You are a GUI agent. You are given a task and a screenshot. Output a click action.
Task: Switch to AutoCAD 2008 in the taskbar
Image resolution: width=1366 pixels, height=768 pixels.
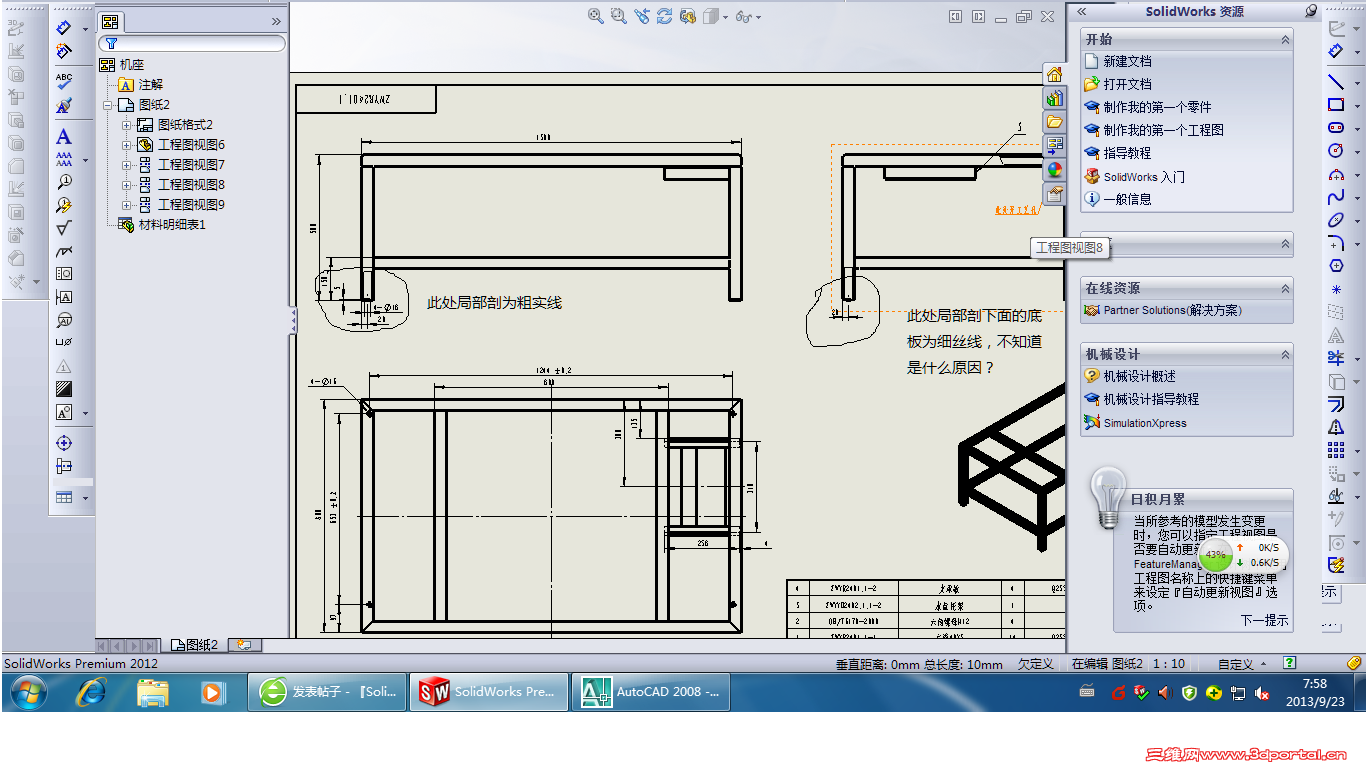point(650,692)
